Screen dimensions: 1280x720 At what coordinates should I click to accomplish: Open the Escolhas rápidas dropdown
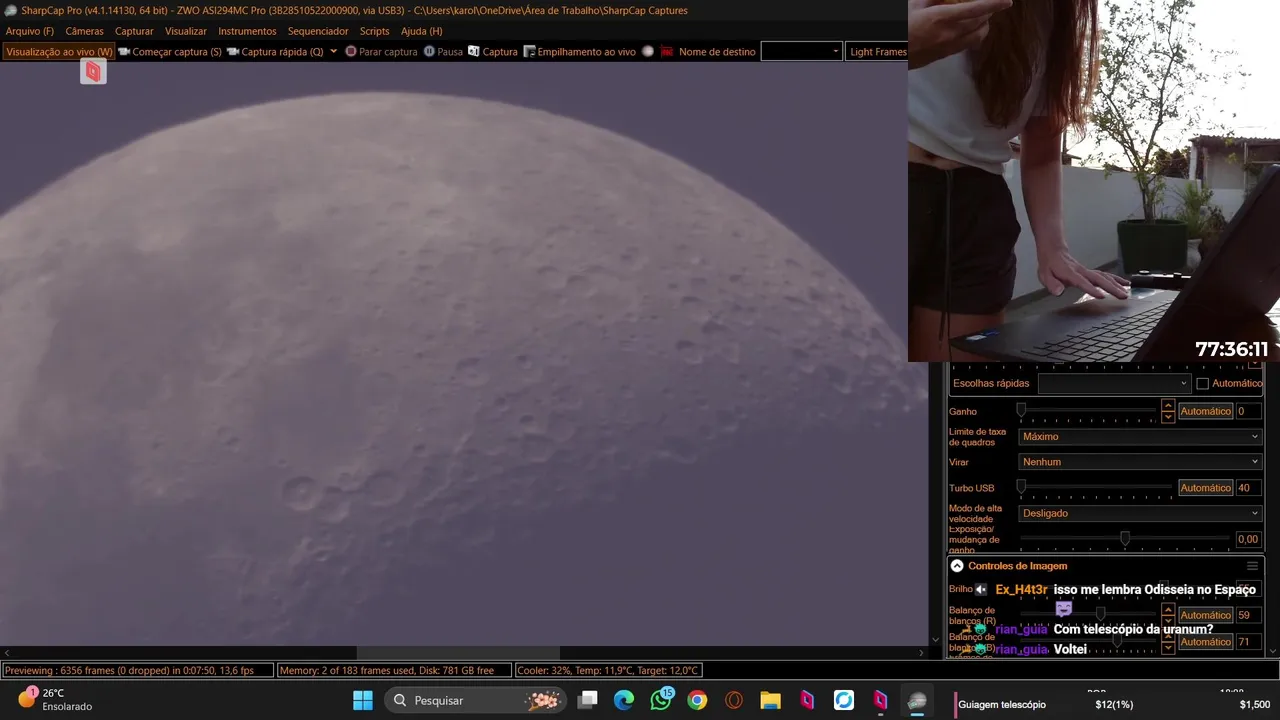click(x=1114, y=383)
